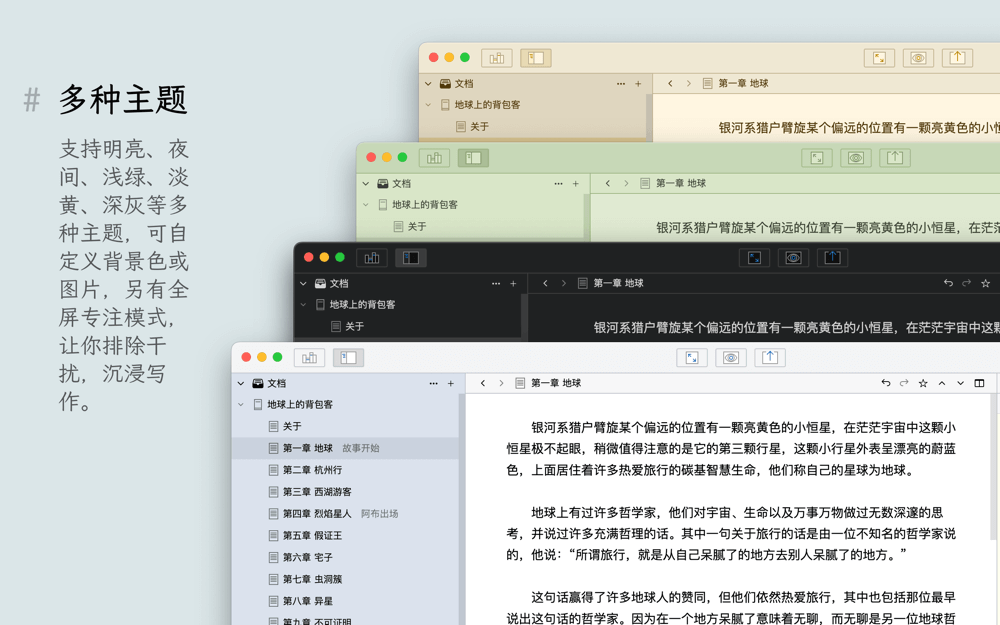The image size is (1000, 625).
Task: Select 第七章 虫洞簇 document
Action: click(345, 579)
